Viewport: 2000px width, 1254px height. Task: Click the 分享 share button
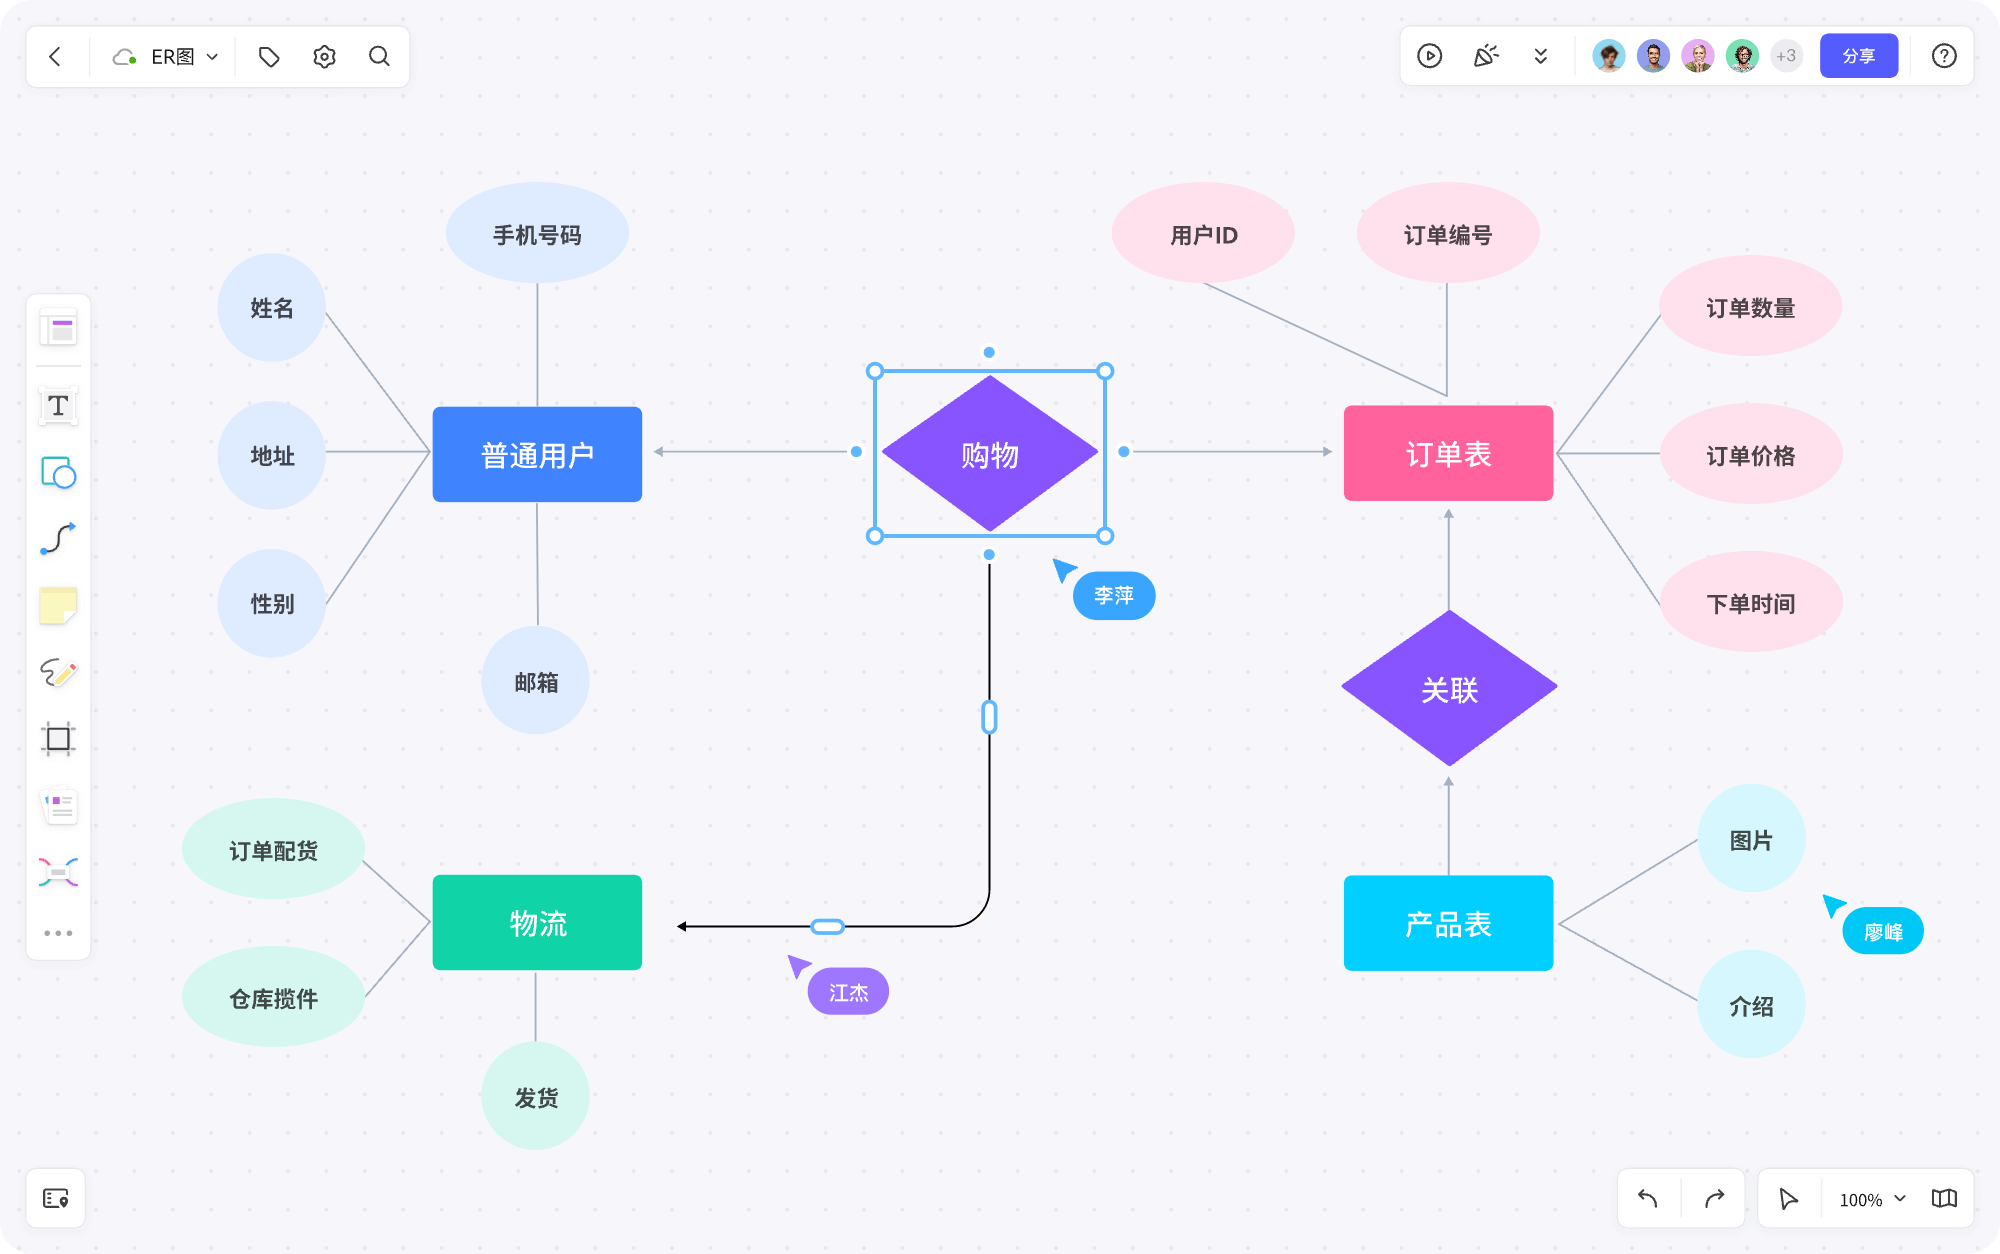[1859, 56]
